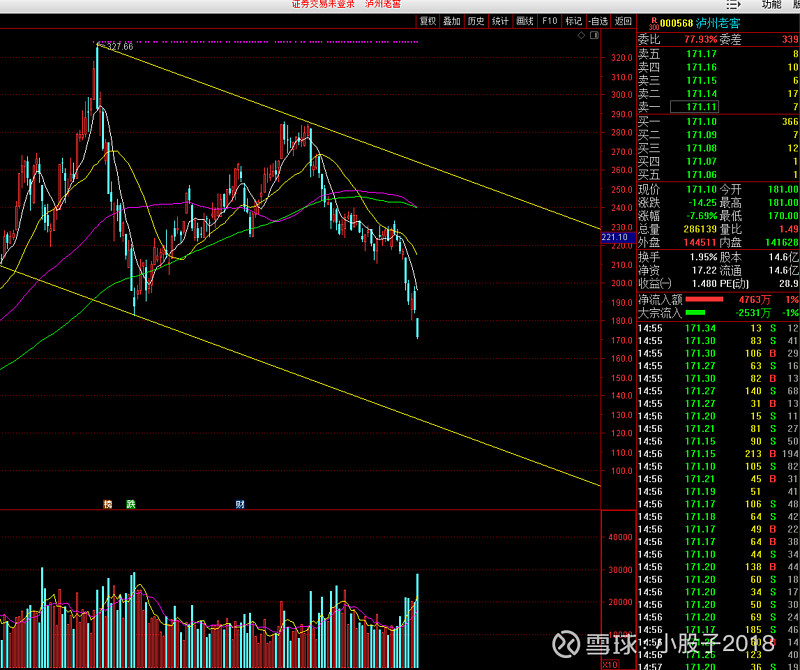
Task: Select the 画线 line drawing tool
Action: point(524,21)
